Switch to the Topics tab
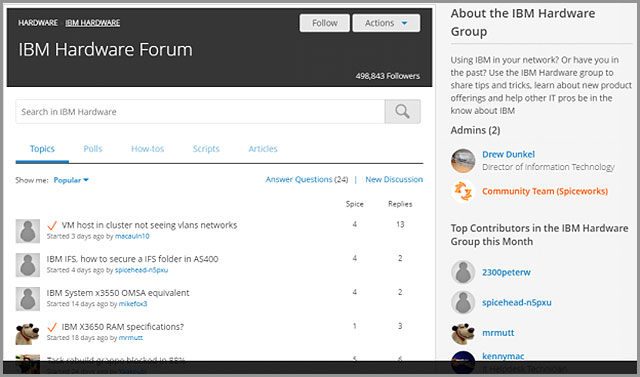Viewport: 640px width, 377px height. tap(42, 149)
